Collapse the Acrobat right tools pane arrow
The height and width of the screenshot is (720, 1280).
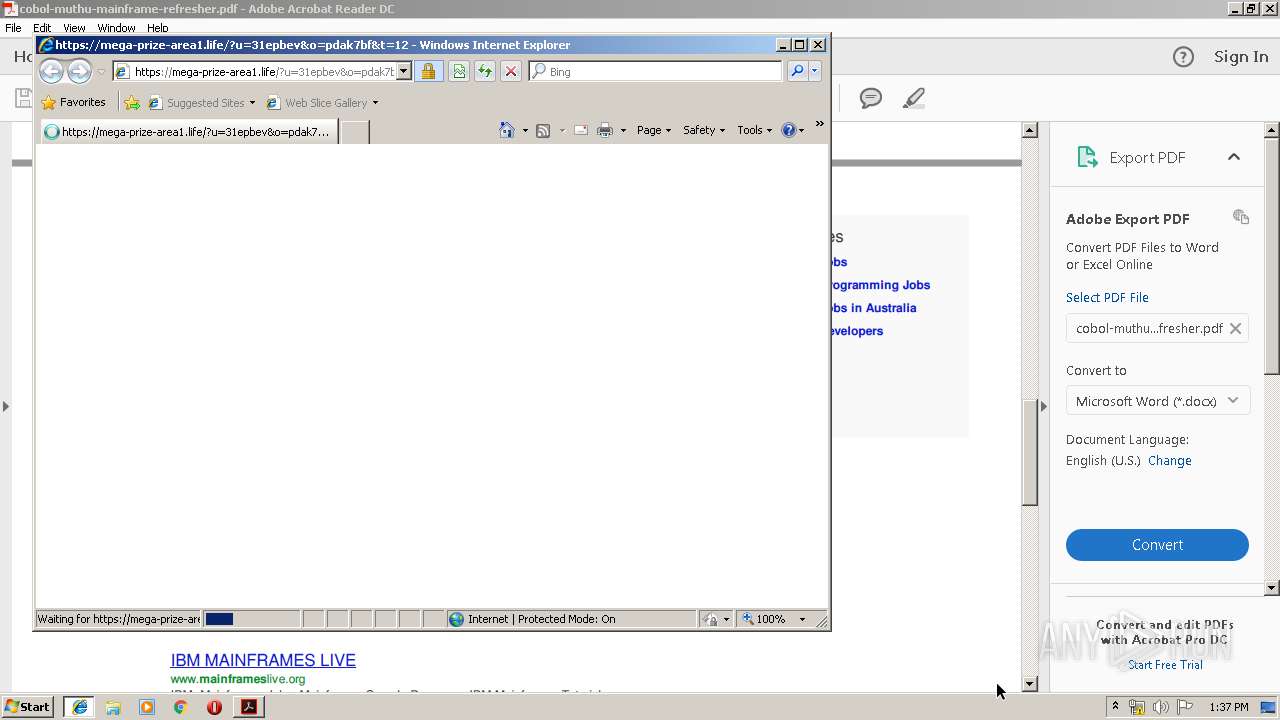point(1043,406)
